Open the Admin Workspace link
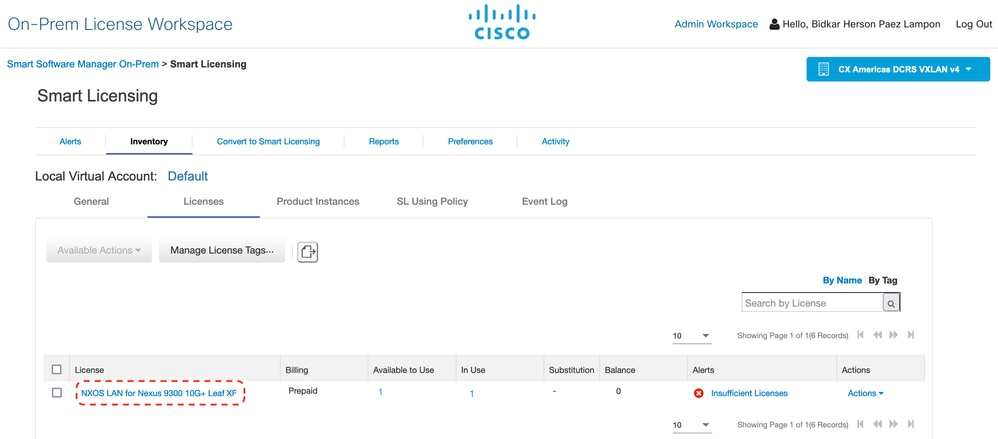 coord(716,24)
